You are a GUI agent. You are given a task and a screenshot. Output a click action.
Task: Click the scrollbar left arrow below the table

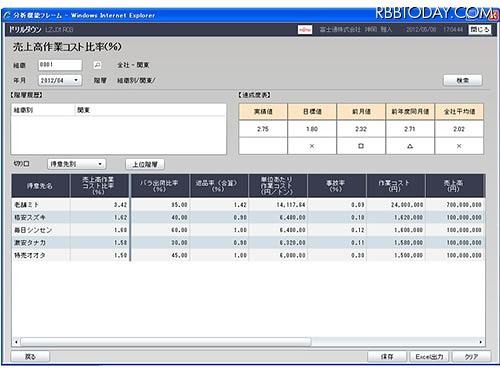[16, 342]
